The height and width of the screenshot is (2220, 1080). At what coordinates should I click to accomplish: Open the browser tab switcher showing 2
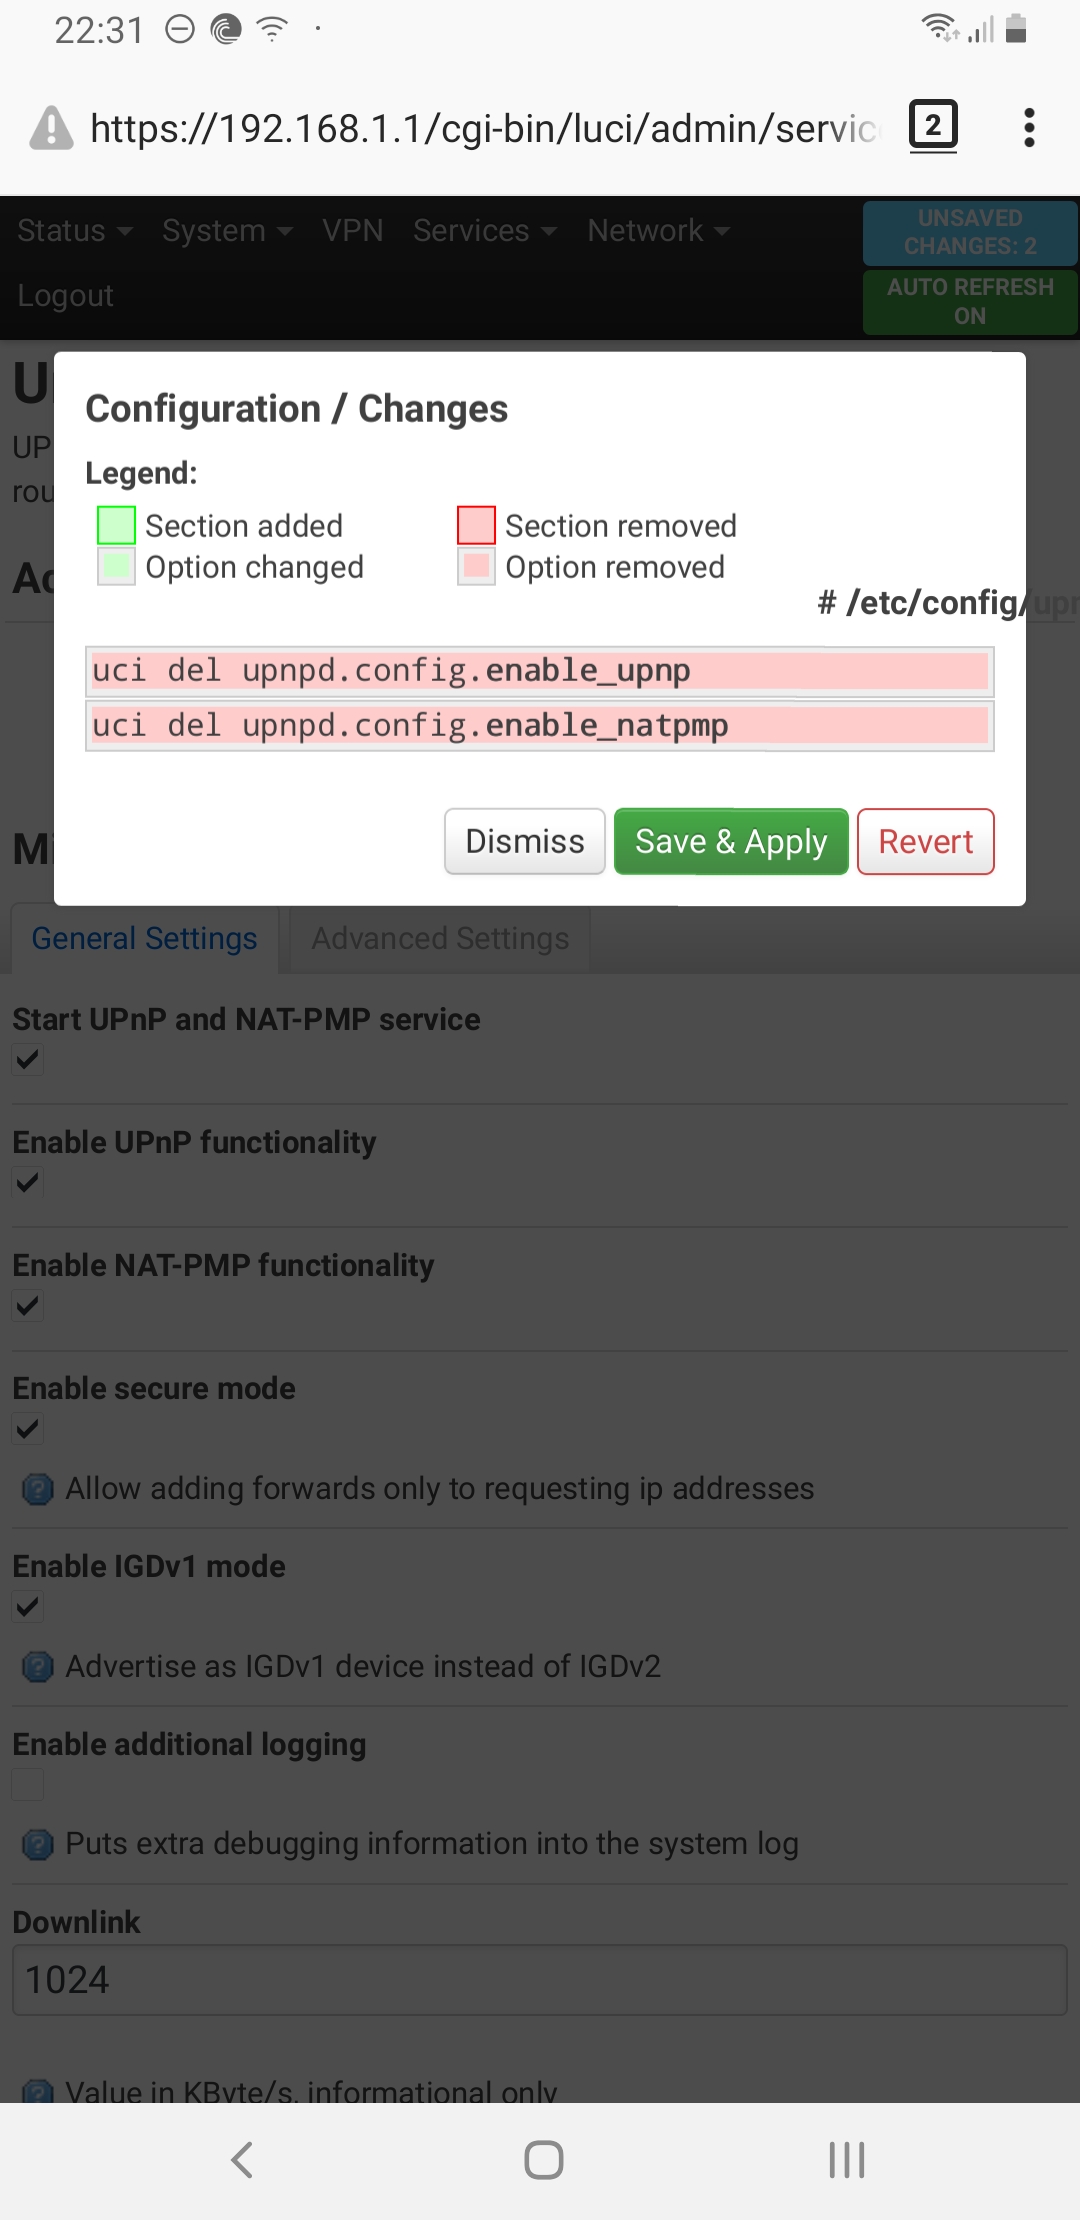pos(932,126)
